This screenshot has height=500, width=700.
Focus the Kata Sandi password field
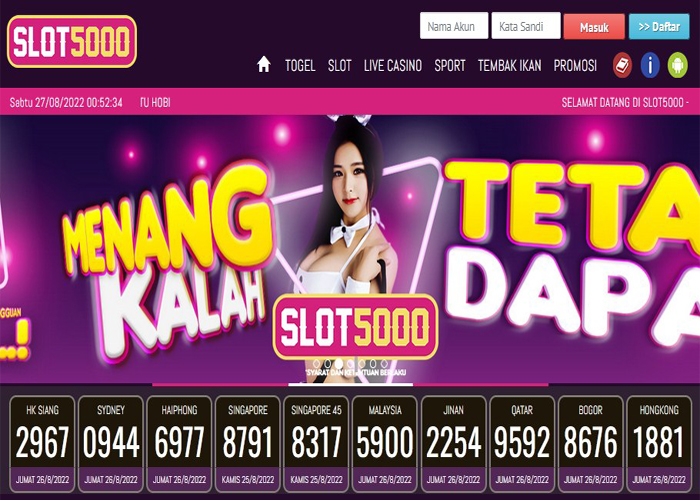click(x=525, y=26)
